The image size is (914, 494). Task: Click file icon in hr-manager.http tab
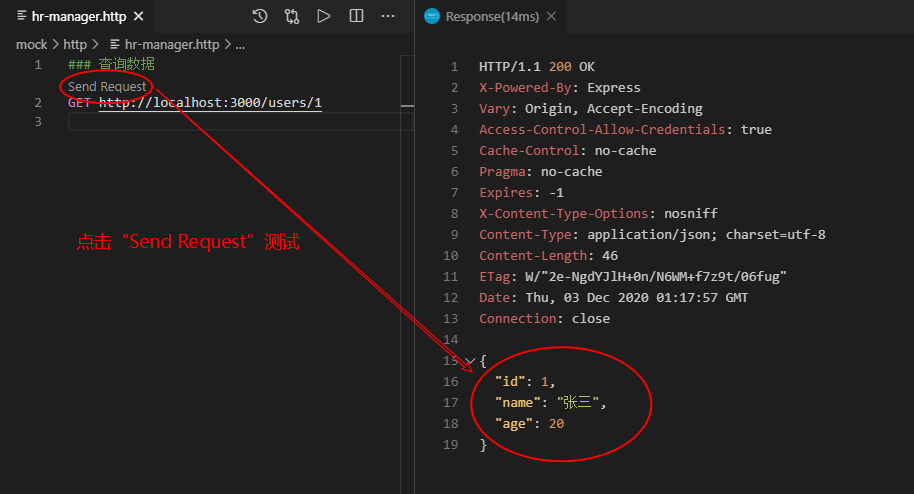point(21,16)
